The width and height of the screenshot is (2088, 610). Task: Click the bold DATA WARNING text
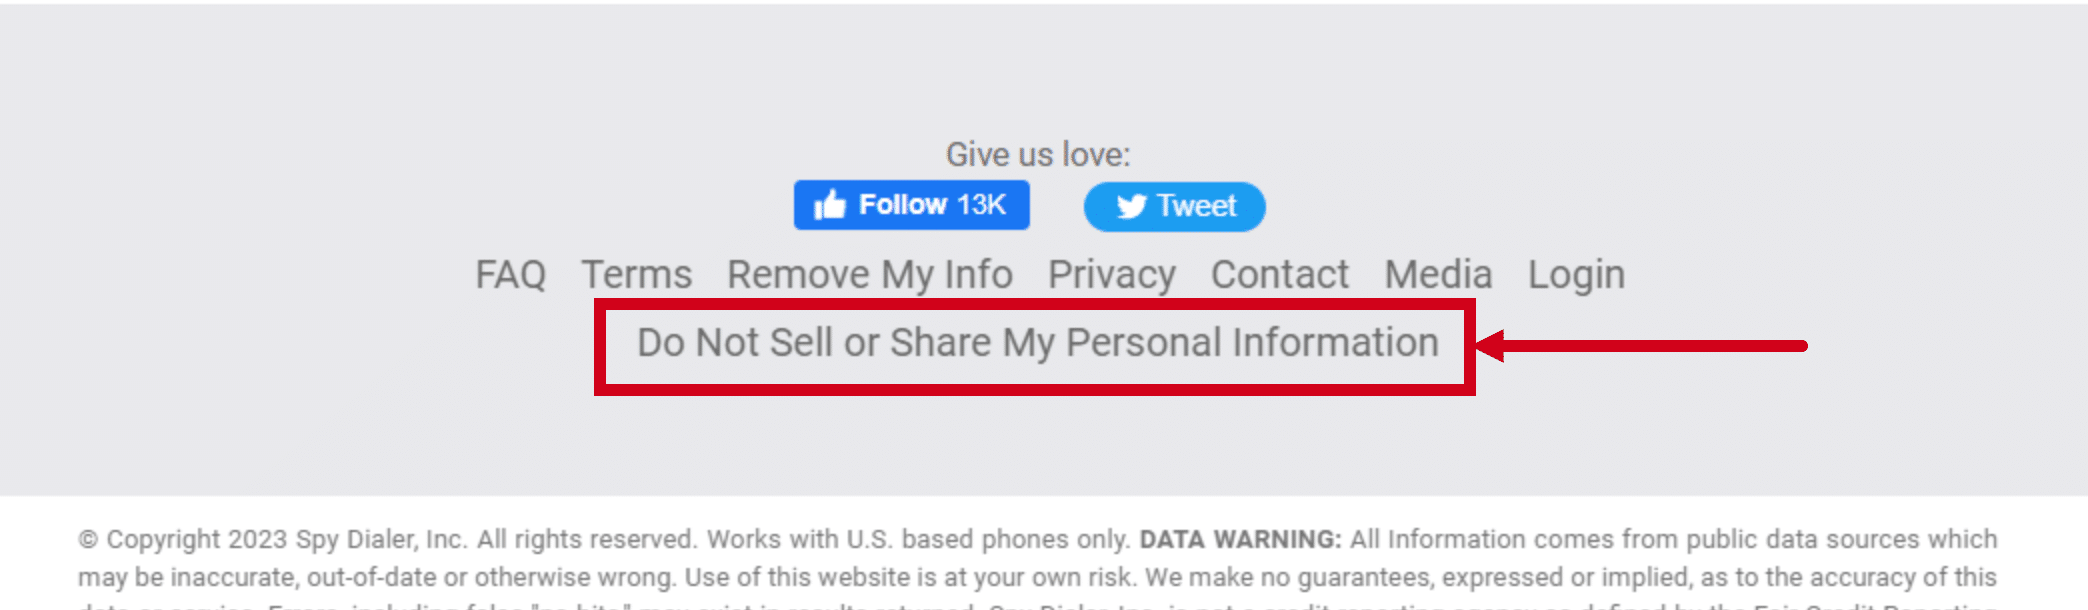point(1240,539)
